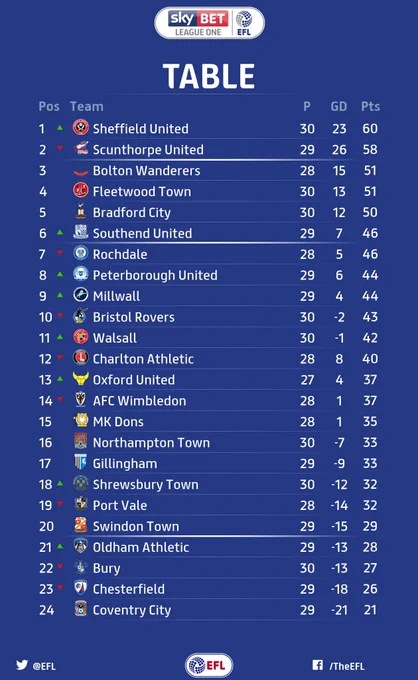Viewport: 418px width, 680px height.
Task: Select the Millwall club crest
Action: pos(81,295)
